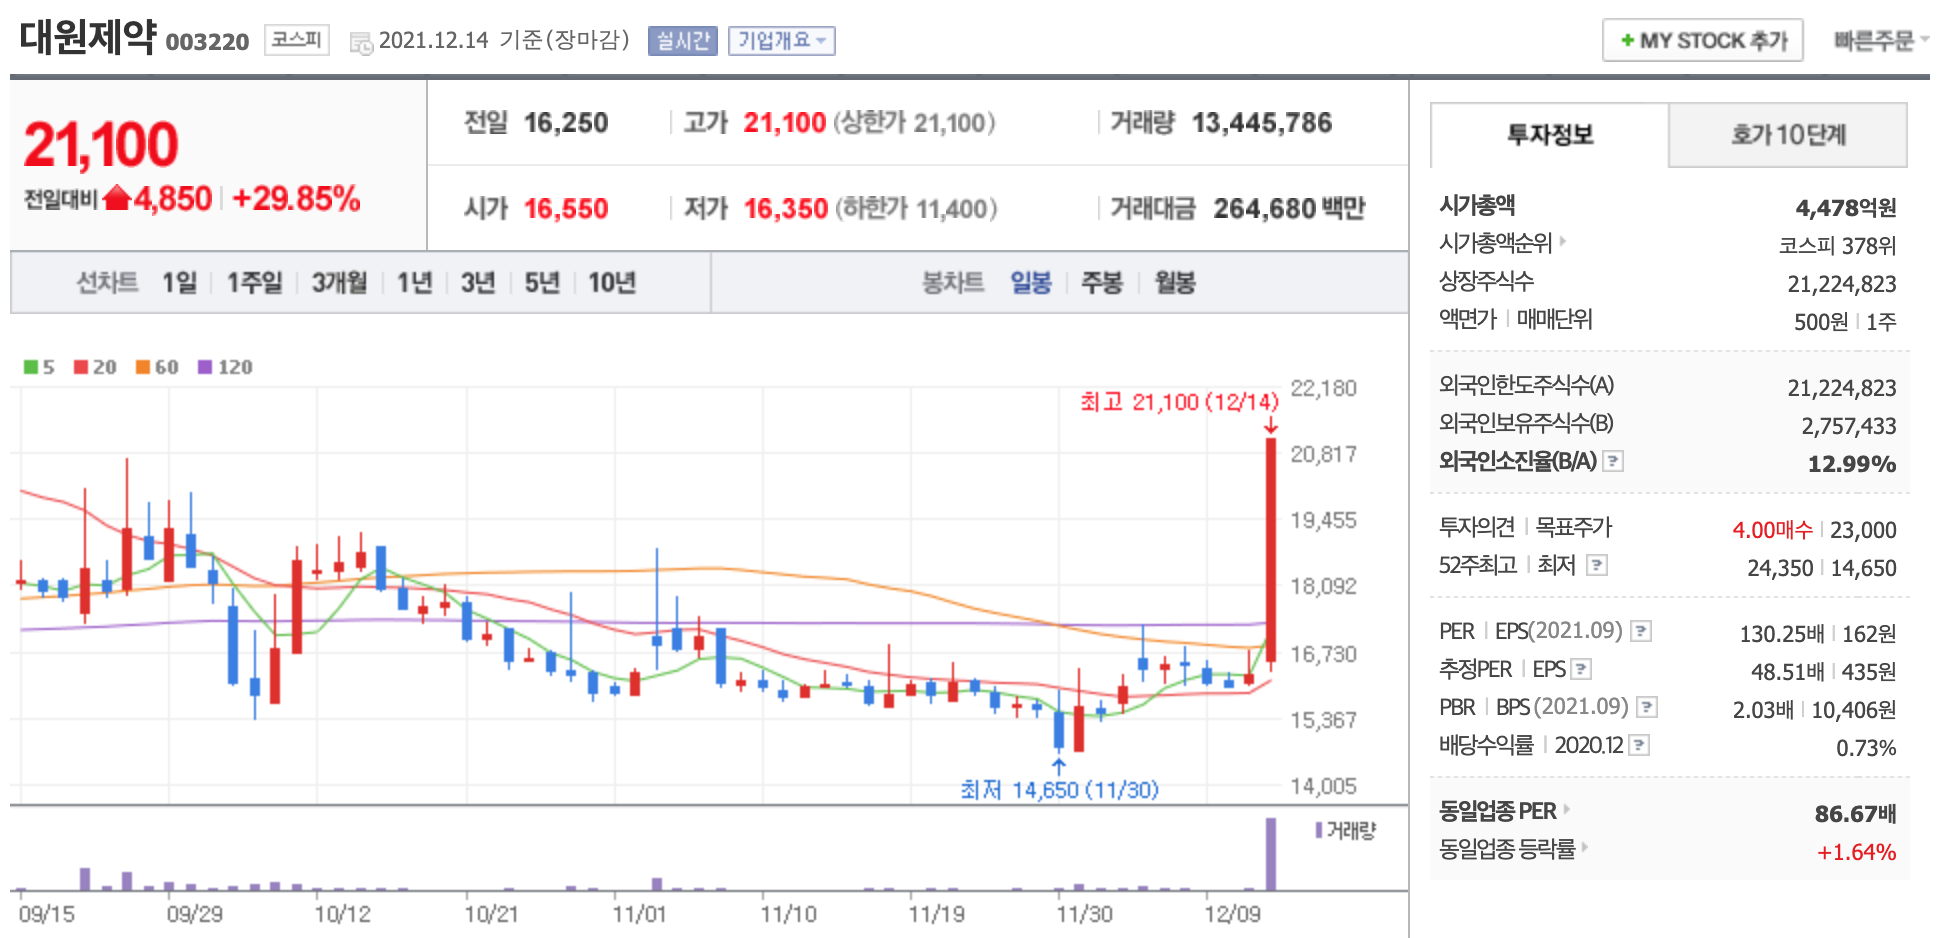Click the orange 60-day moving average legend
Viewport: 1938px width, 938px height.
157,367
